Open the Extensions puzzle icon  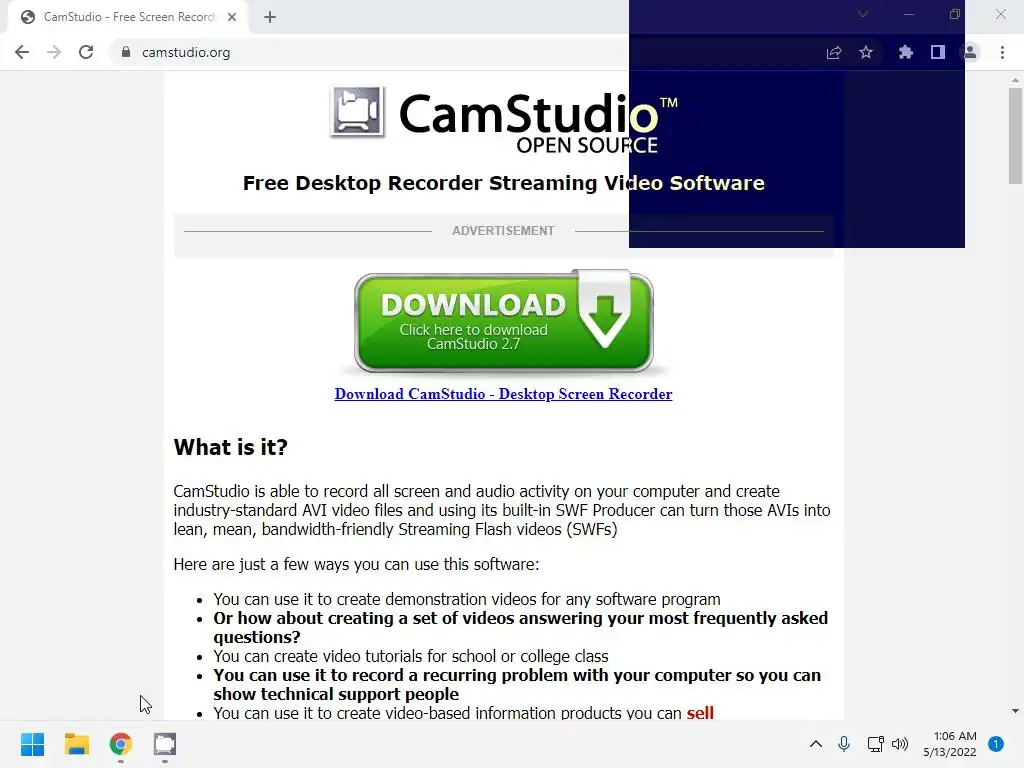pos(906,52)
